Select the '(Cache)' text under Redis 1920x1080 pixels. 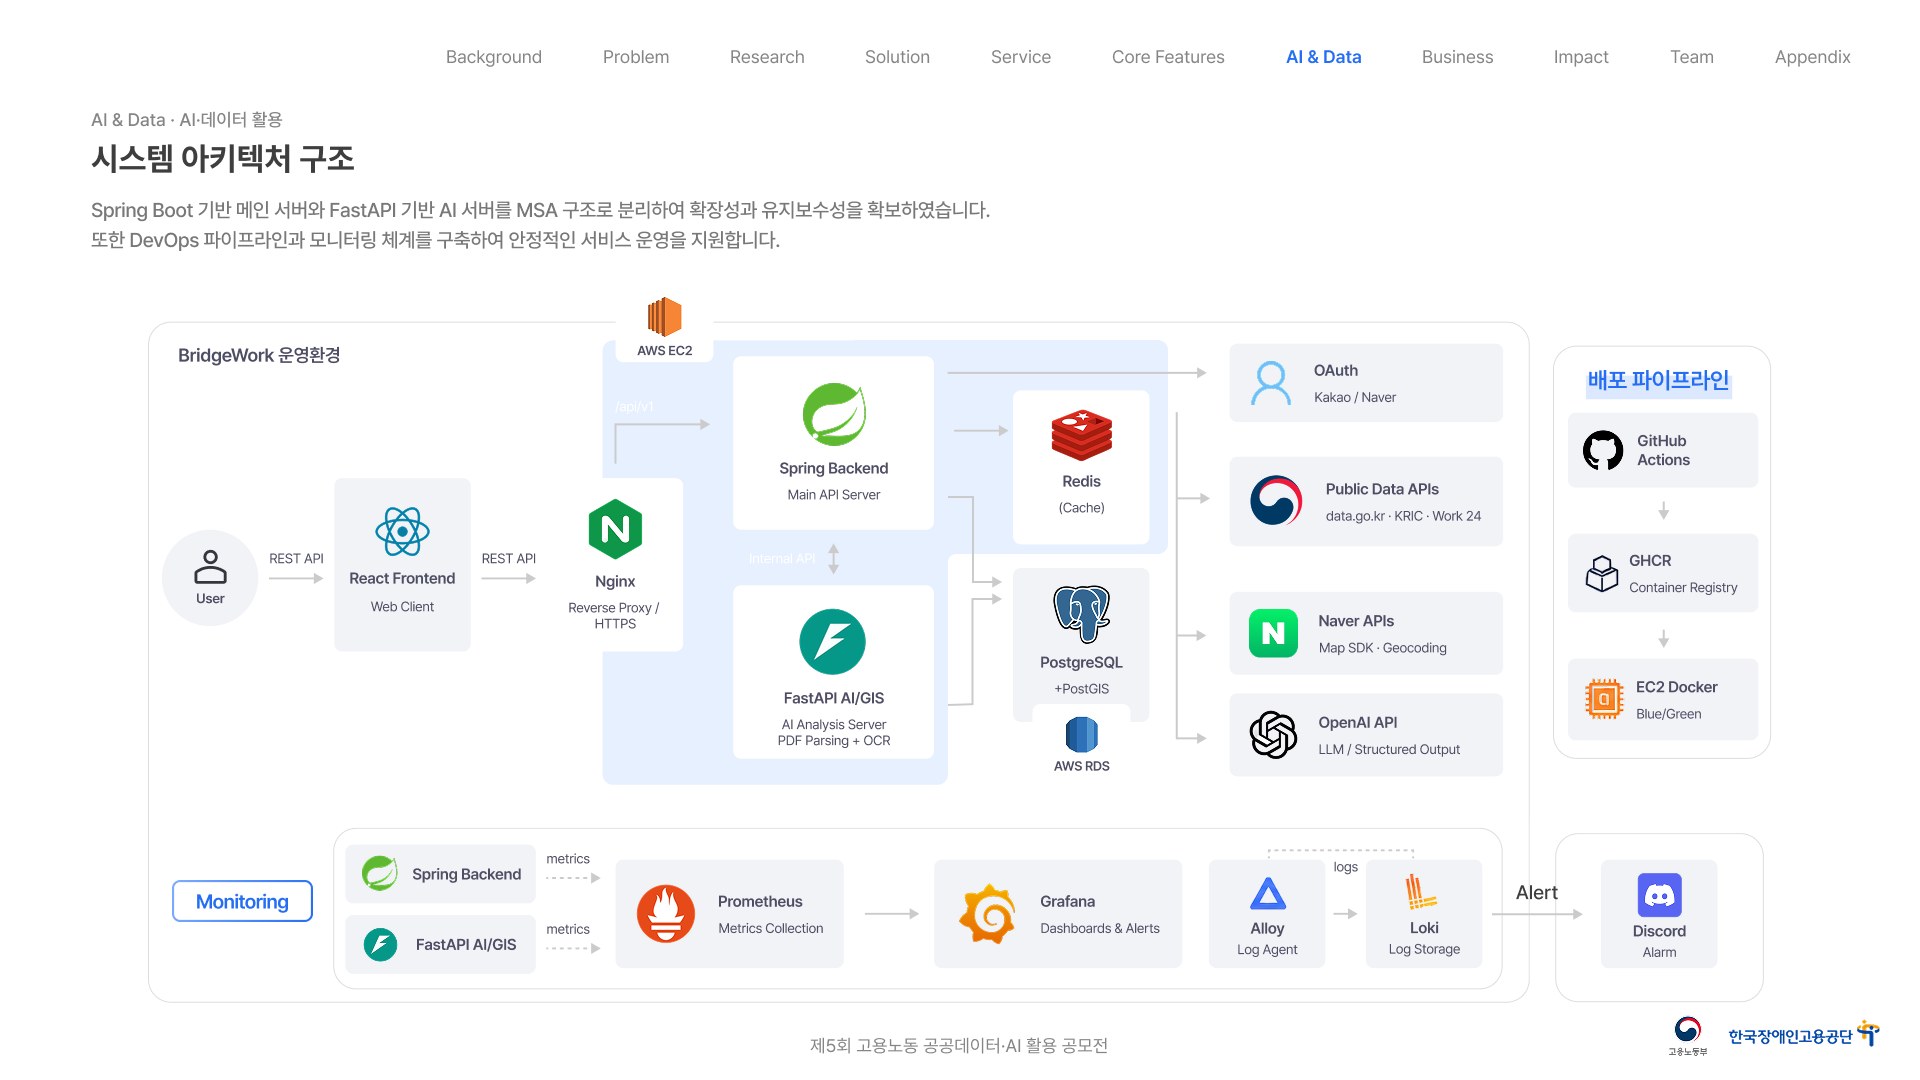click(1081, 507)
